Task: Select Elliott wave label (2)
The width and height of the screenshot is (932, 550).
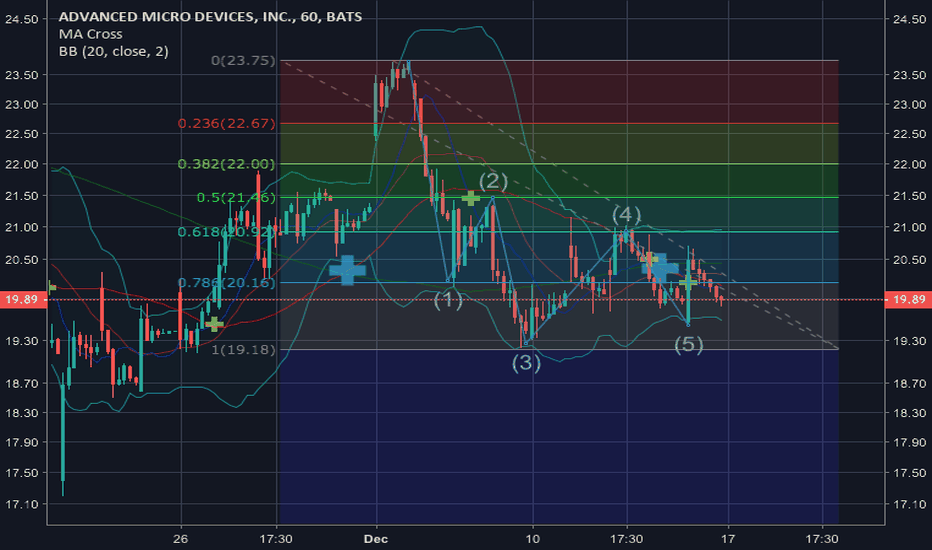Action: [x=493, y=181]
